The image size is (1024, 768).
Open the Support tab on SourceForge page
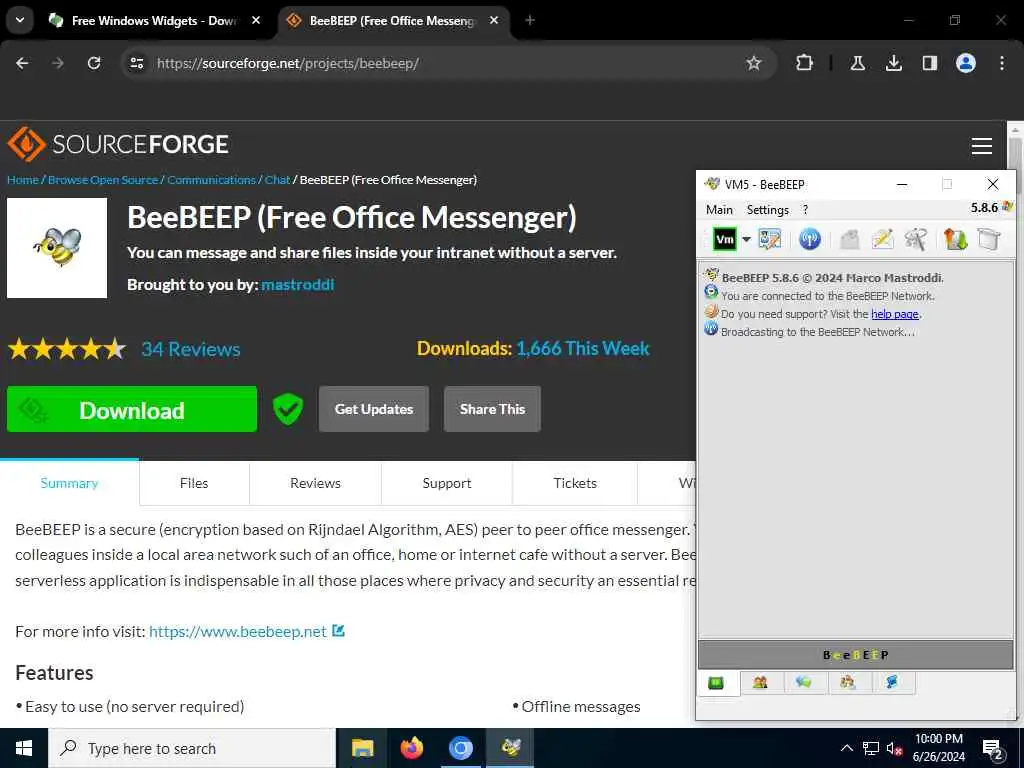(x=447, y=483)
